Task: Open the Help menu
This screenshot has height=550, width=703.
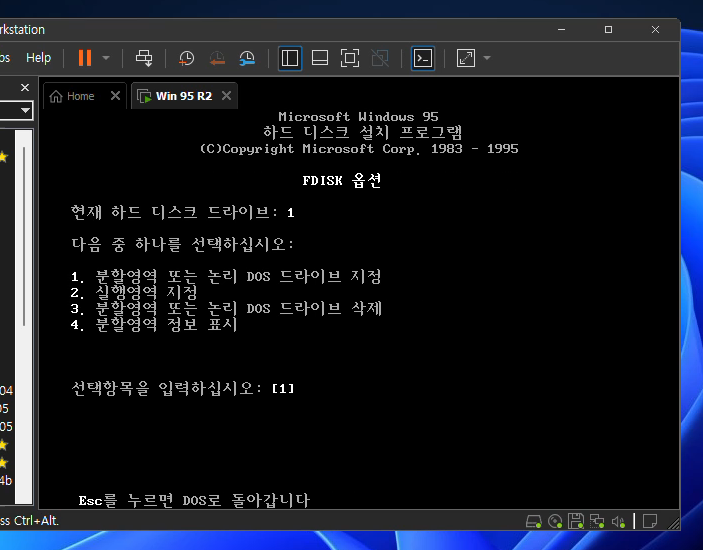Action: coord(39,58)
